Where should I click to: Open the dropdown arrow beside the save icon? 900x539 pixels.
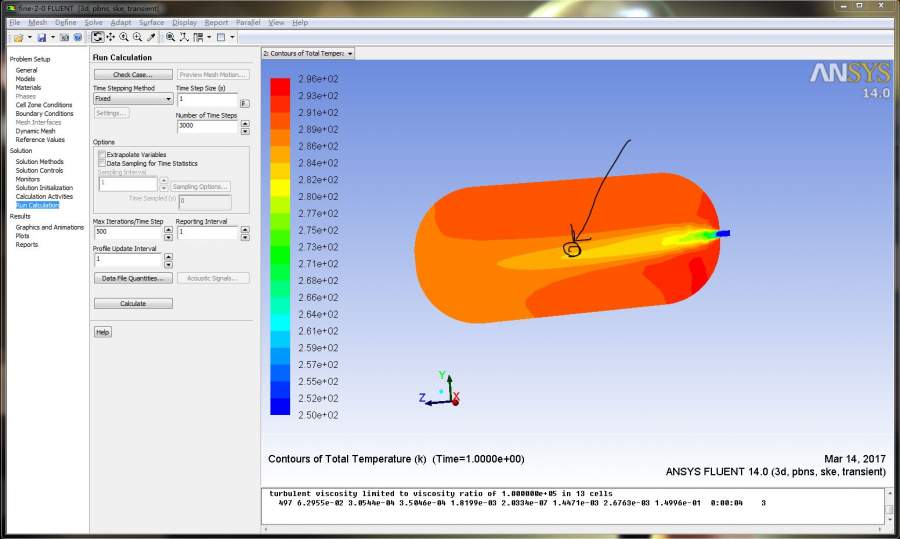(53, 38)
